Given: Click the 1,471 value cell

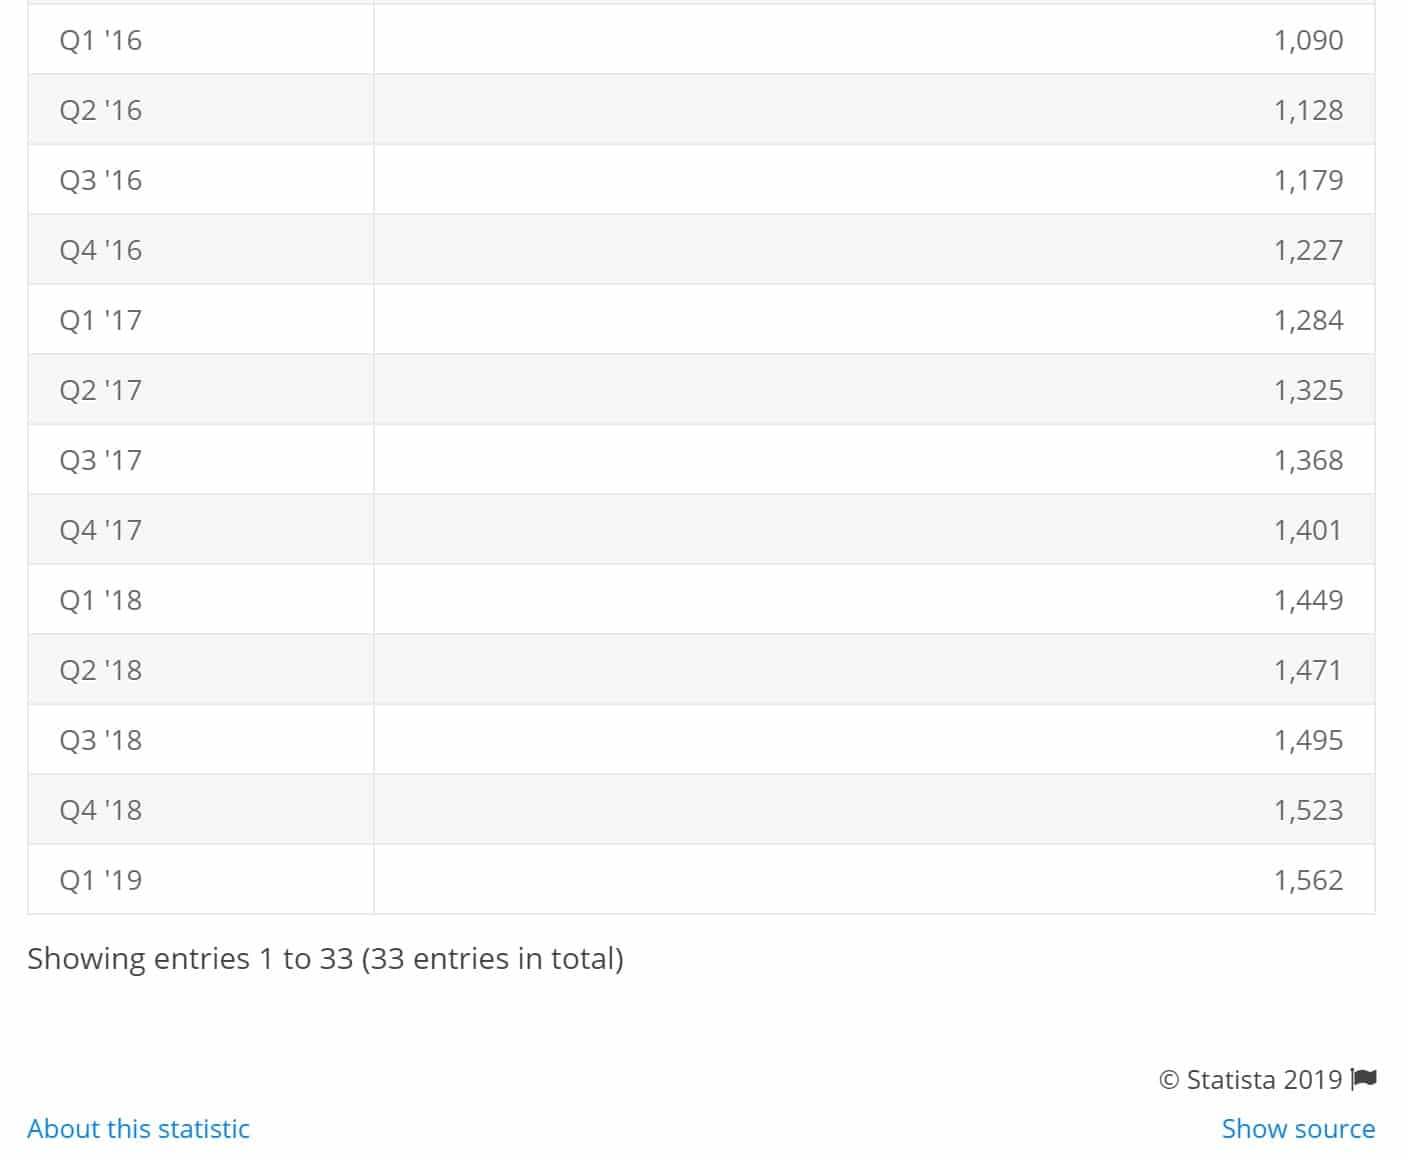Looking at the screenshot, I should coord(1307,670).
